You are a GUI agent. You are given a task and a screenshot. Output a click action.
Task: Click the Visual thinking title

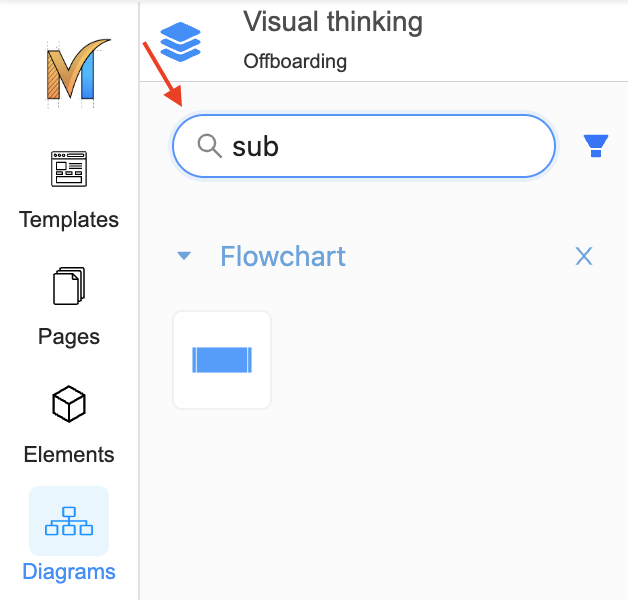click(333, 22)
